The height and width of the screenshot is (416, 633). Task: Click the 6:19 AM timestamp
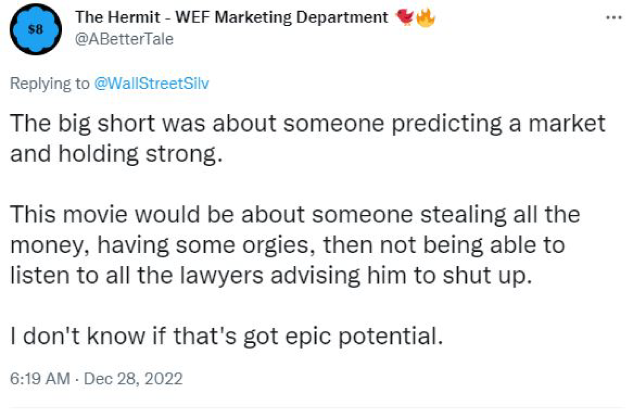38,380
